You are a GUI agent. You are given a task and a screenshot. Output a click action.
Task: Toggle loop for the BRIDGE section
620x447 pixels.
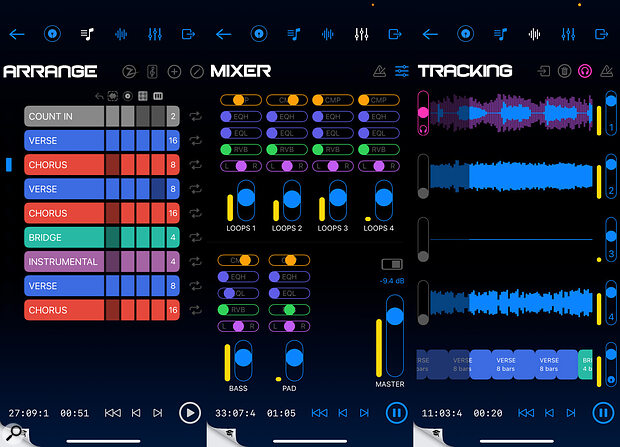click(195, 237)
